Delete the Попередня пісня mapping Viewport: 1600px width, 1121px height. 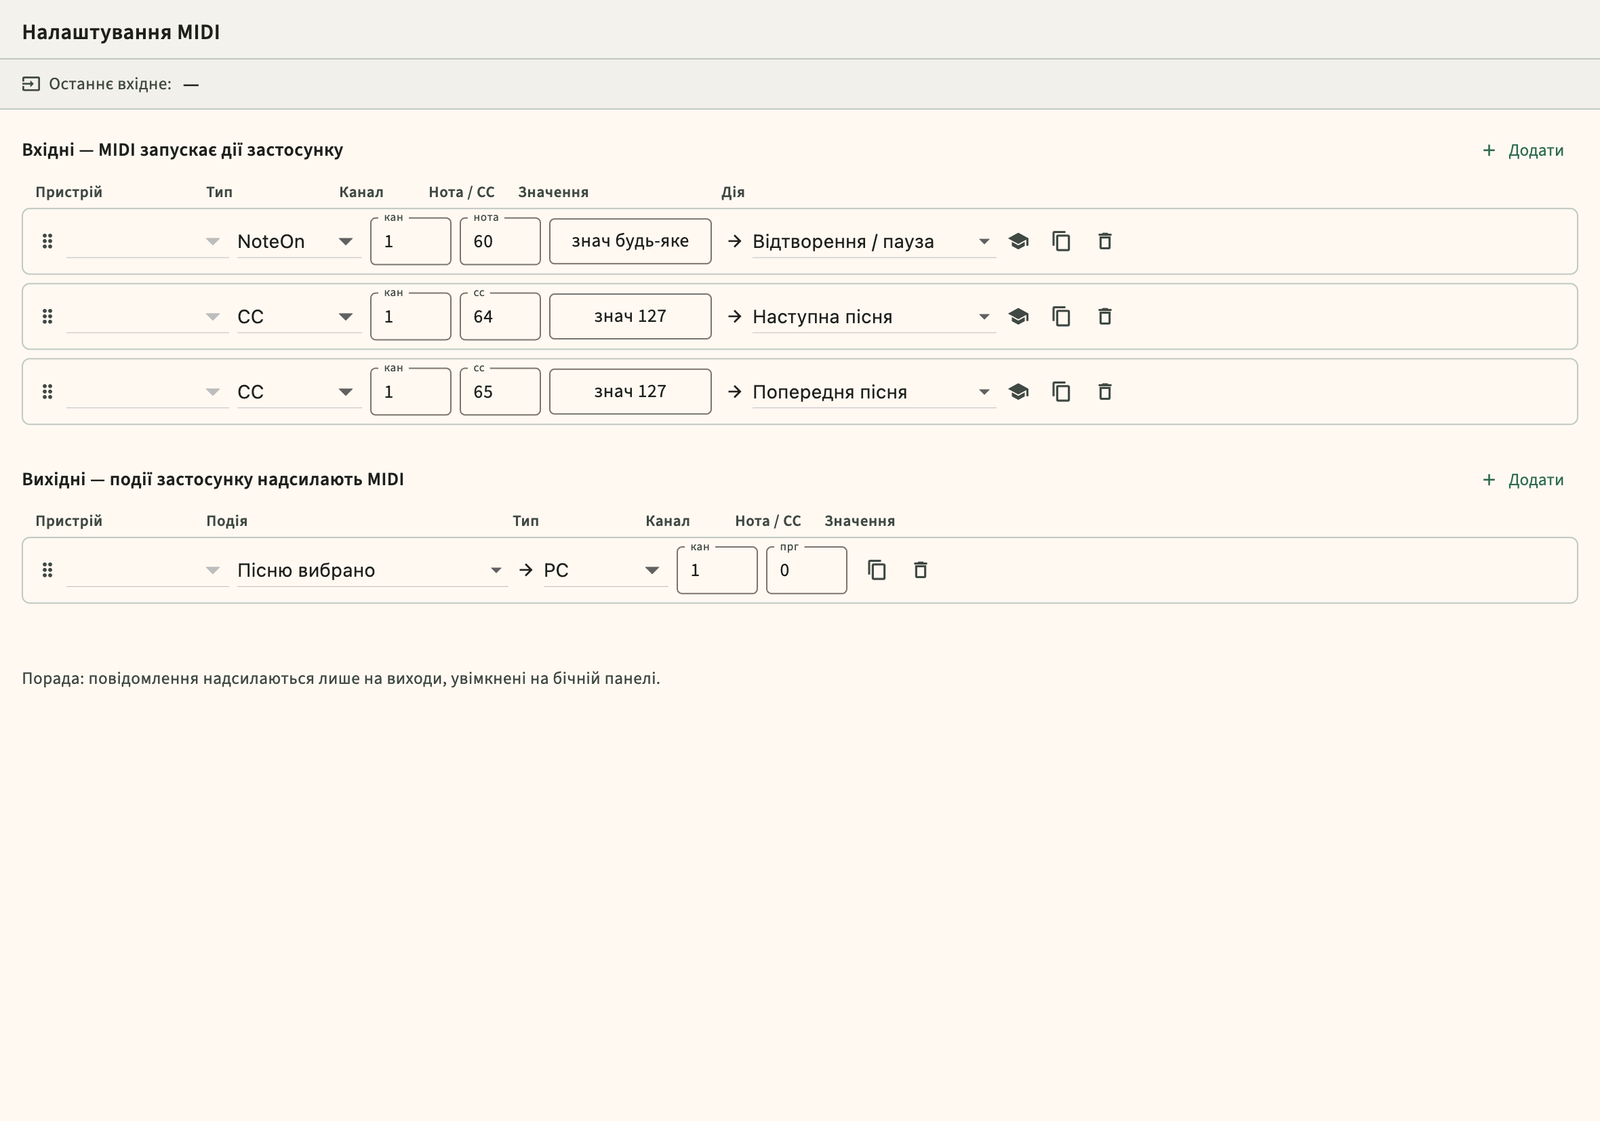1105,392
